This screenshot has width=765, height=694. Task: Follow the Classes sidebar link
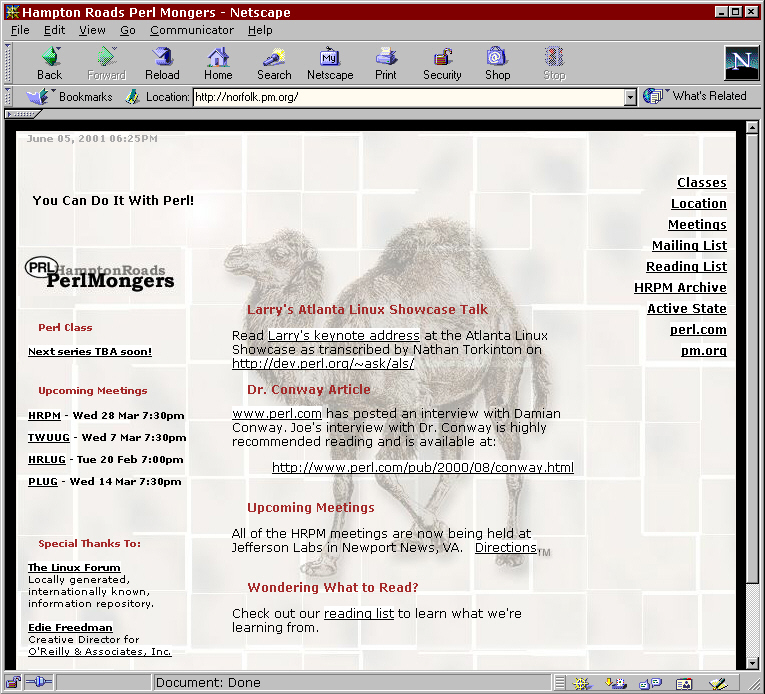pos(702,183)
